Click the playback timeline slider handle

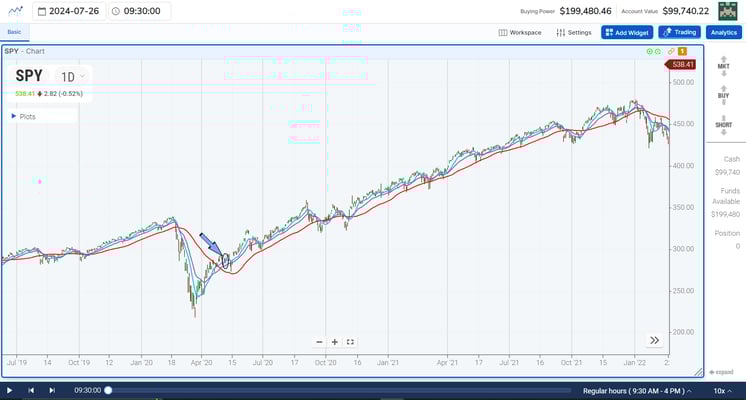tap(108, 390)
